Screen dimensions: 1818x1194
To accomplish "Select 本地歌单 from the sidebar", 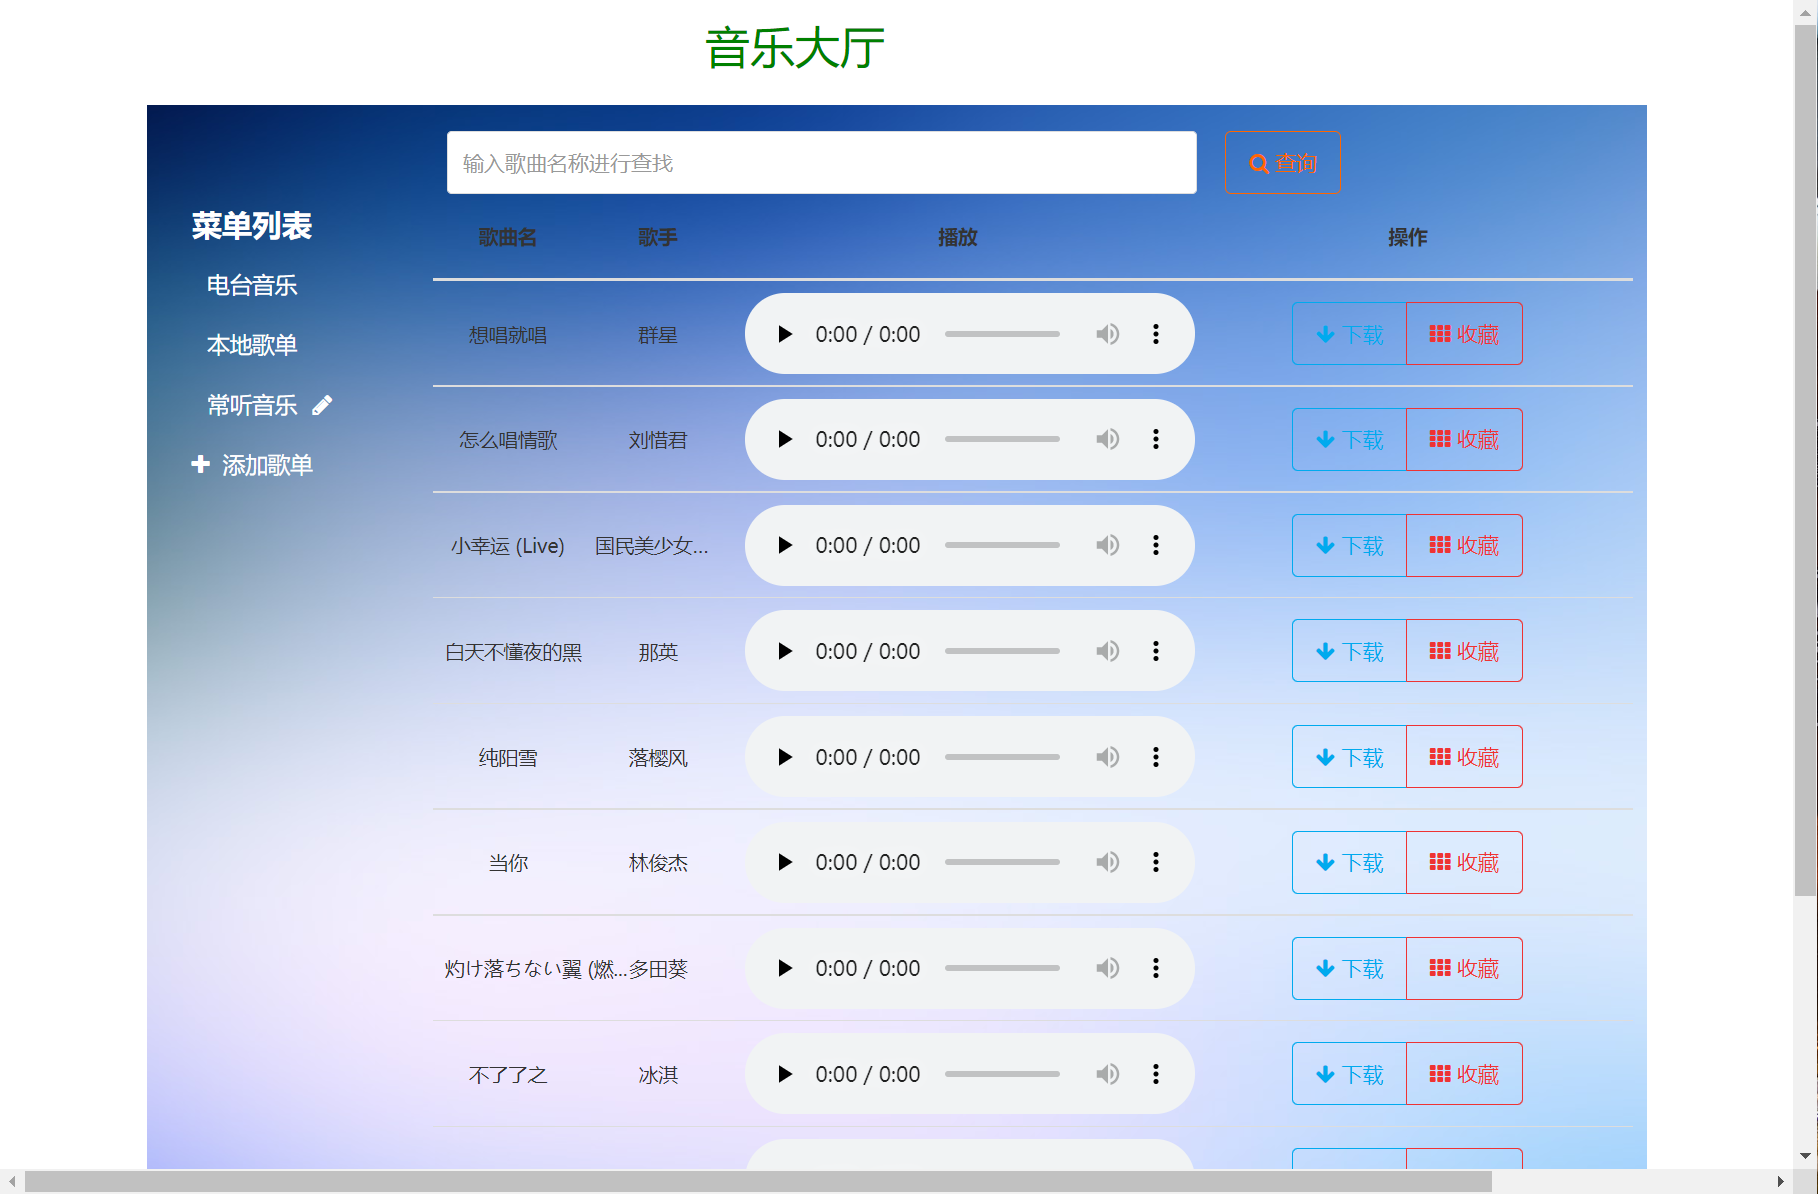I will click(251, 344).
